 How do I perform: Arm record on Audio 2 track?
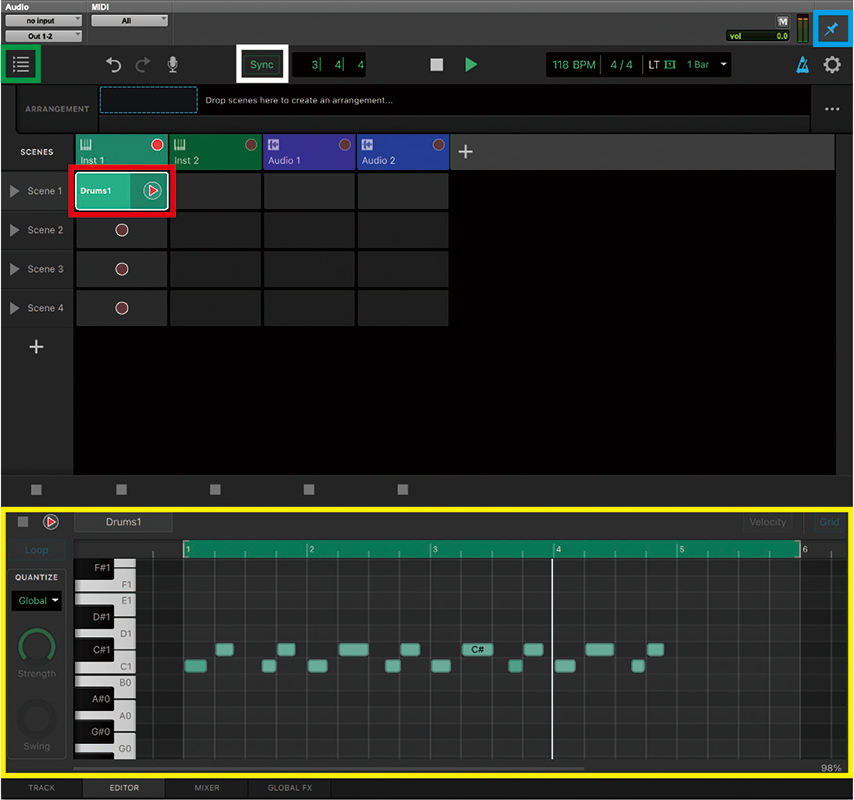point(438,145)
